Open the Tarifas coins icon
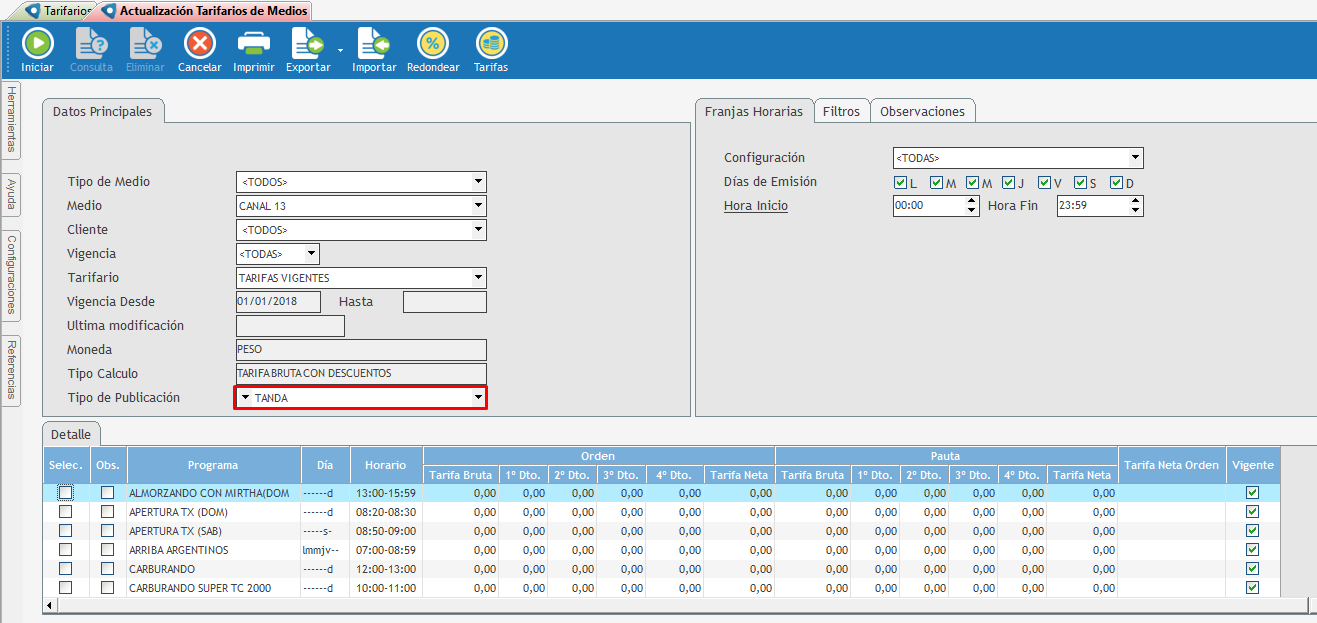This screenshot has width=1317, height=623. click(490, 44)
